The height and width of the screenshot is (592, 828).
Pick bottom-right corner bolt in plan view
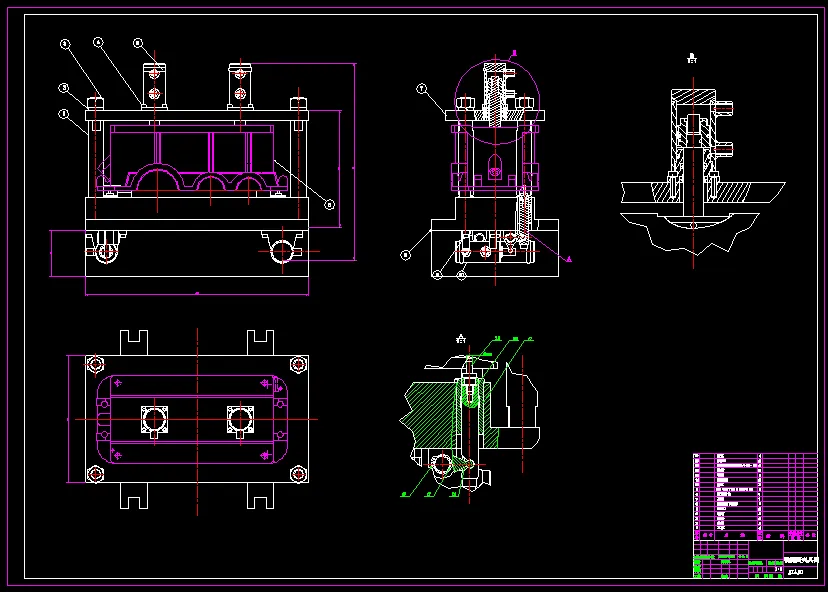(298, 474)
